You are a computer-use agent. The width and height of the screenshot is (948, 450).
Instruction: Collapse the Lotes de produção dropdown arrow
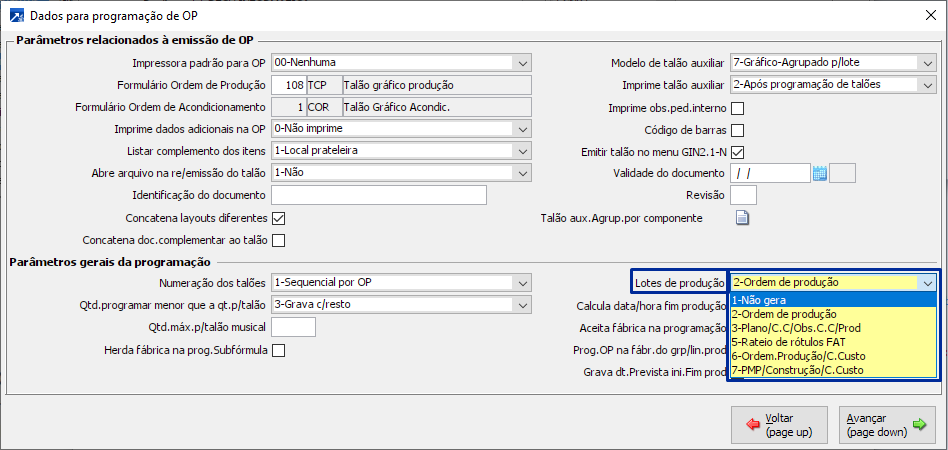(x=927, y=283)
